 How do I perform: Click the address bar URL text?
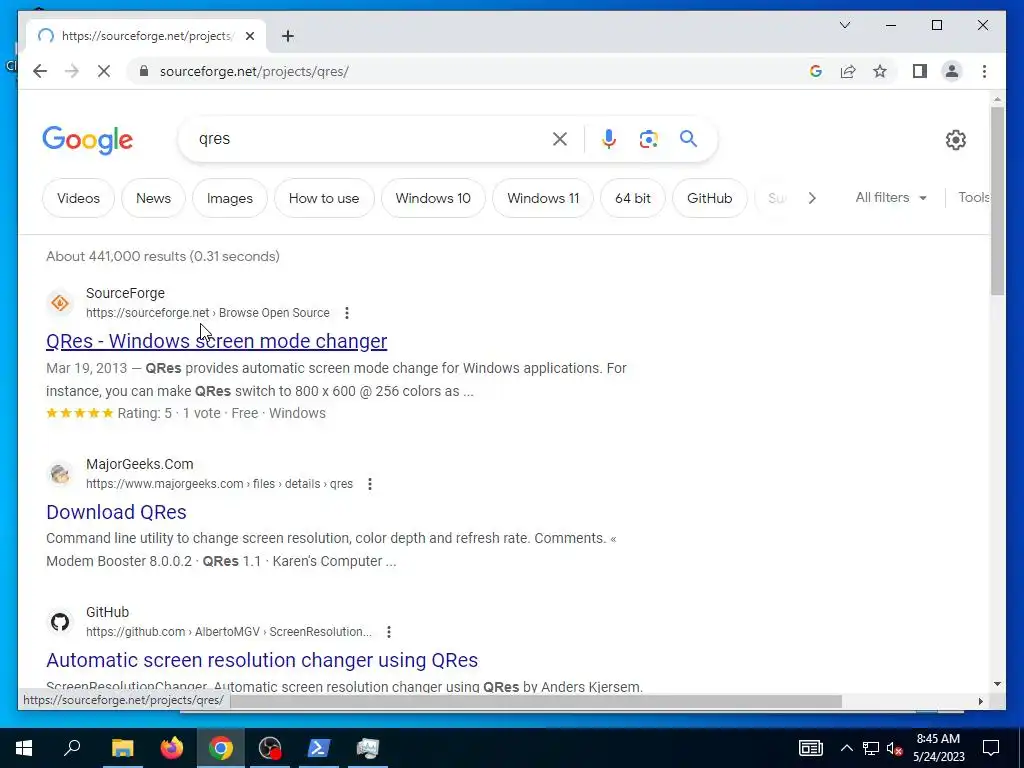[254, 71]
